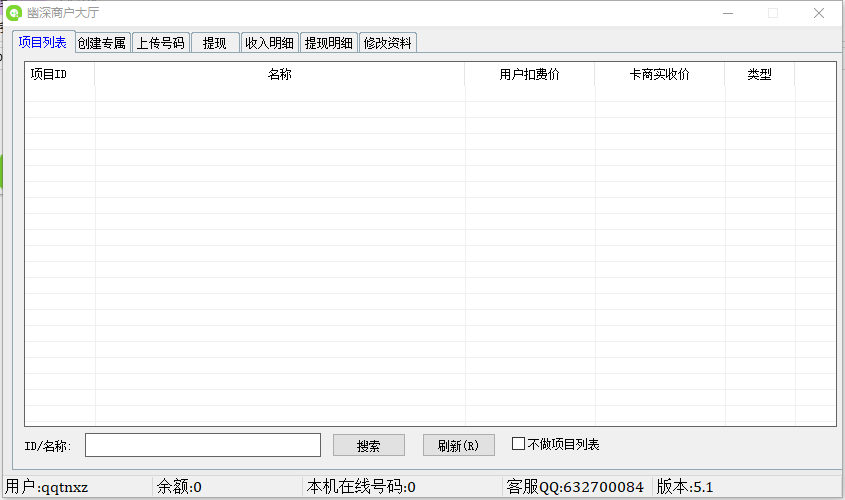Click the ID/名称: label

[48, 446]
